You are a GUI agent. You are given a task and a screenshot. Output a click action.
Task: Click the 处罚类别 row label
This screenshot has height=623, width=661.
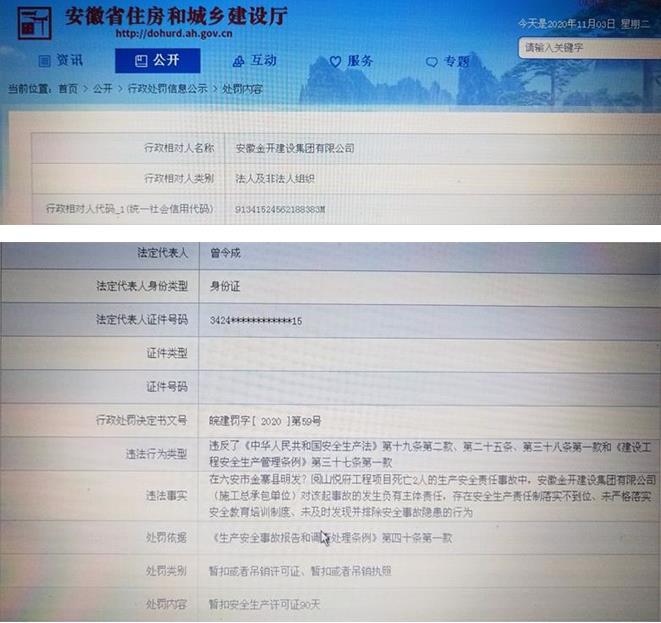click(x=167, y=571)
